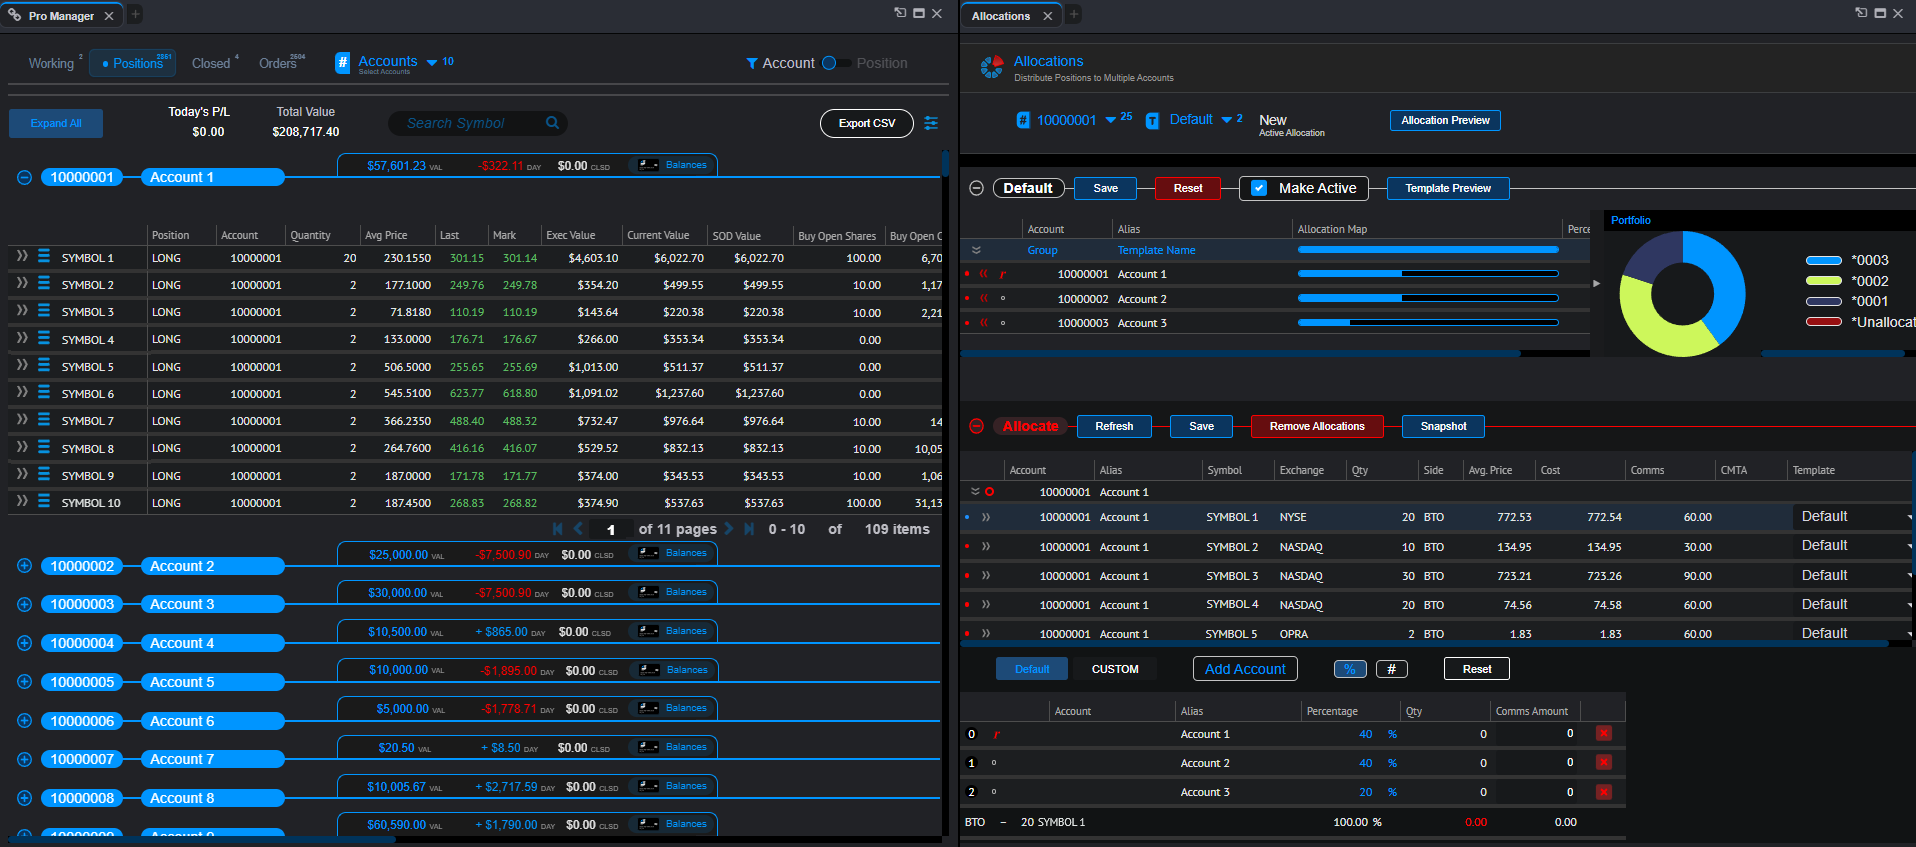Viewport: 1916px width, 847px height.
Task: Click the Add Account button
Action: 1245,669
